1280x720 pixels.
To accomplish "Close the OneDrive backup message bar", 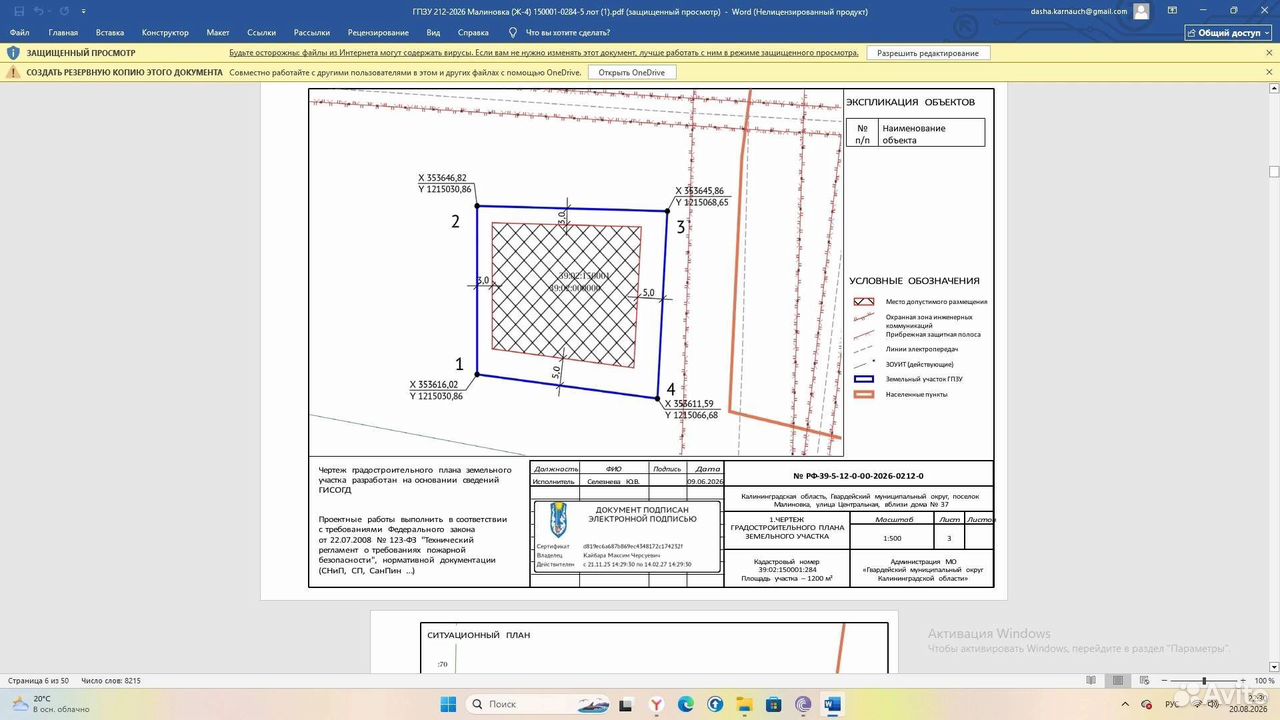I will pos(1268,72).
